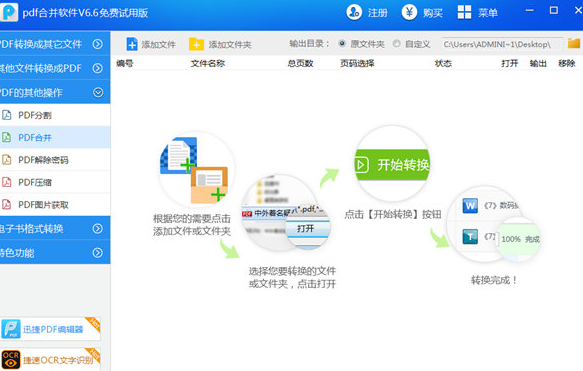Collapse PDF的其他操作 section arrow
Viewport: 583px width, 371px height.
coord(98,92)
